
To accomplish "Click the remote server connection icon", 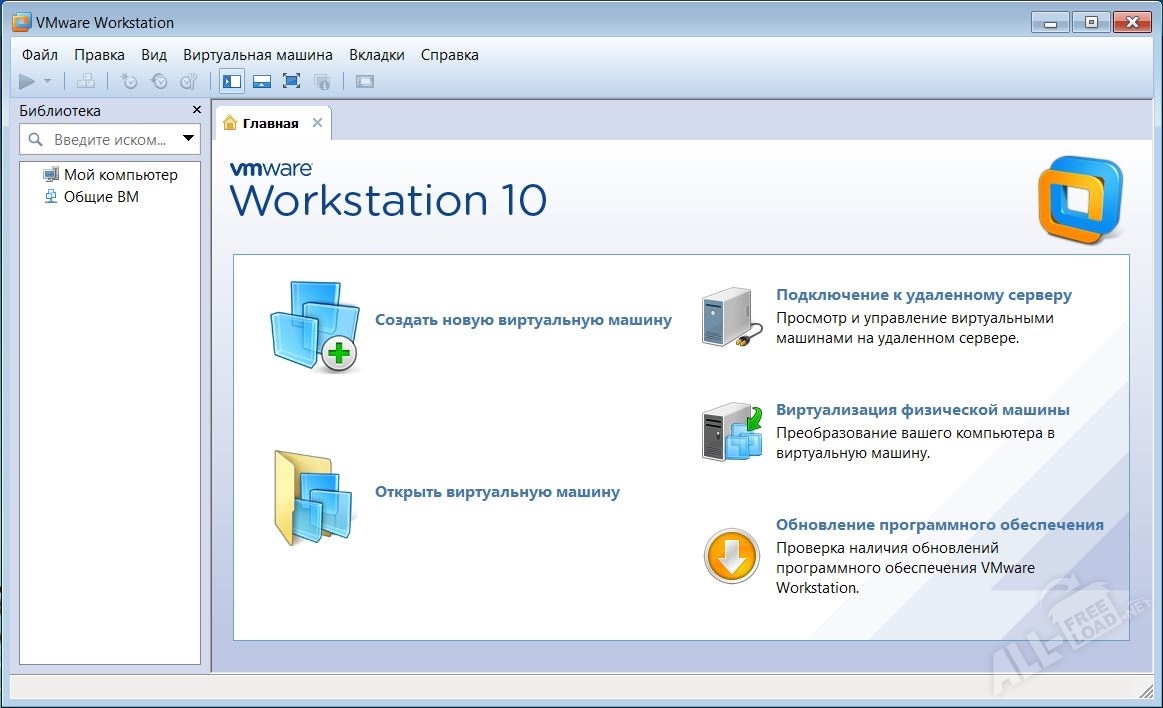I will pos(726,317).
